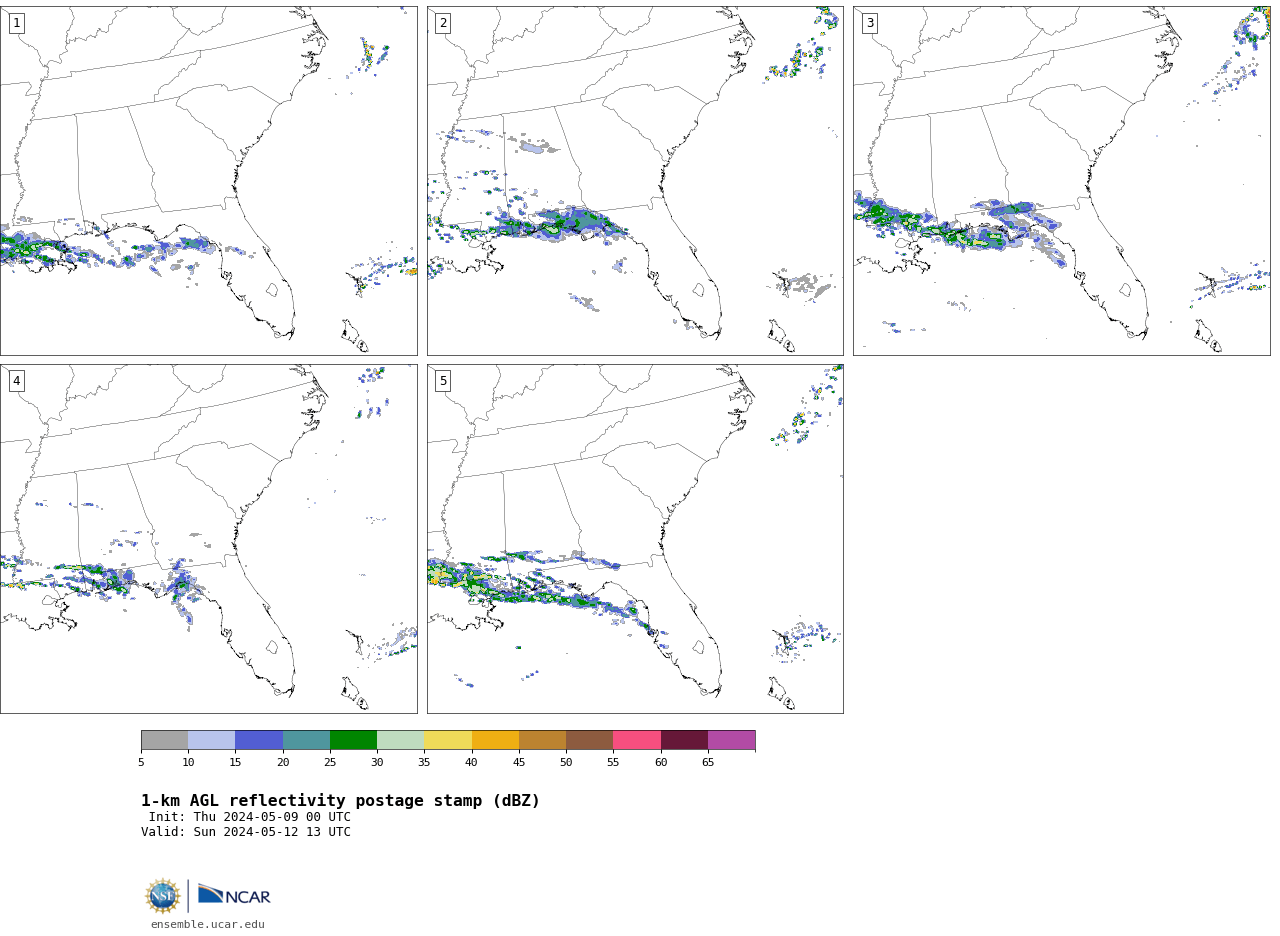The image size is (1280, 936).
Task: Open ensemble member 2 reflectivity map
Action: click(635, 181)
